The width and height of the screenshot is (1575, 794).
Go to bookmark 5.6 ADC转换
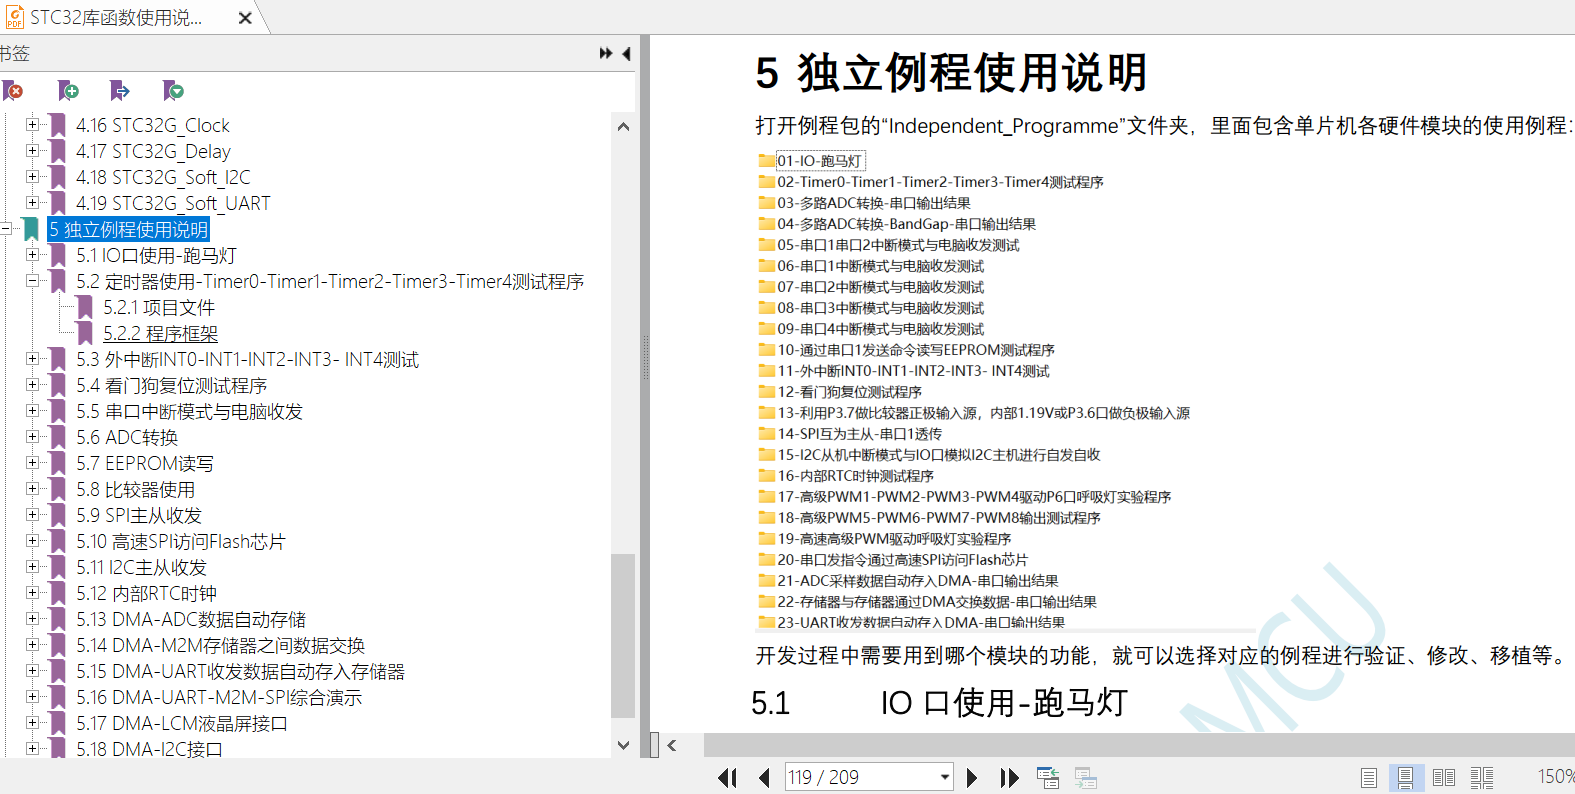(x=127, y=437)
